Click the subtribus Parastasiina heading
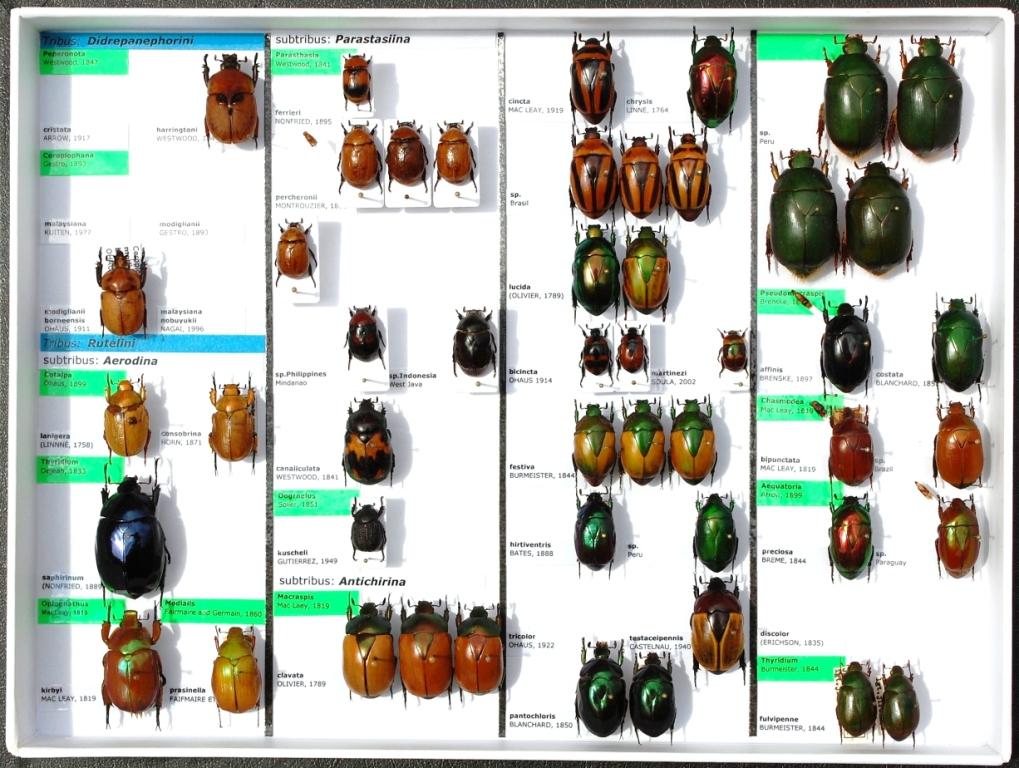 click(343, 40)
